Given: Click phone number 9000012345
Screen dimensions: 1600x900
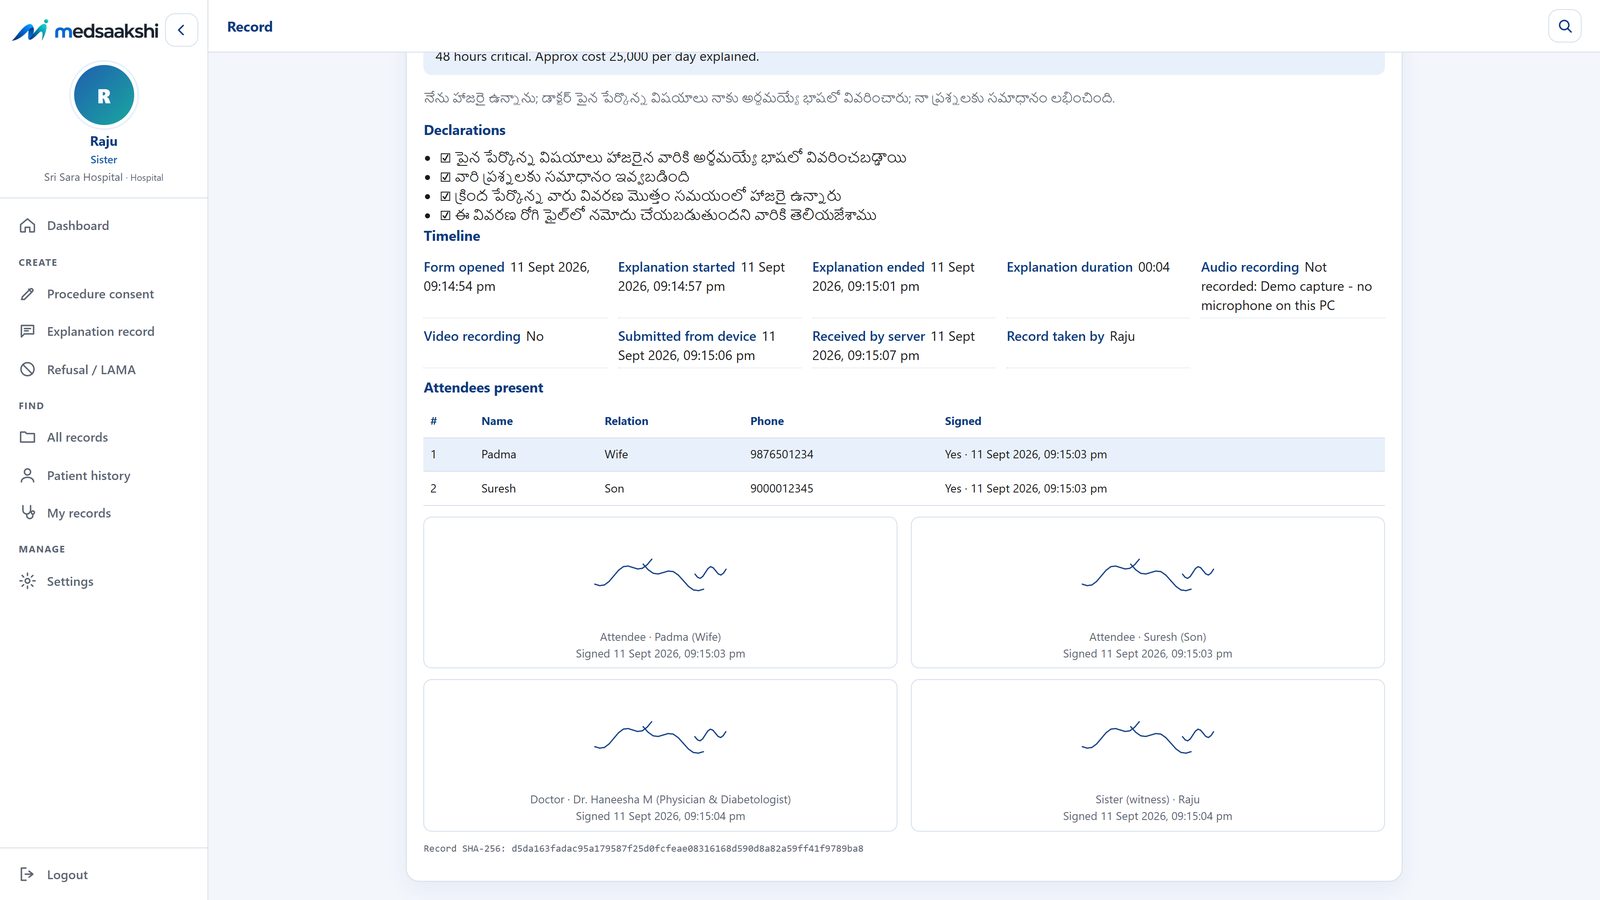Looking at the screenshot, I should [782, 488].
